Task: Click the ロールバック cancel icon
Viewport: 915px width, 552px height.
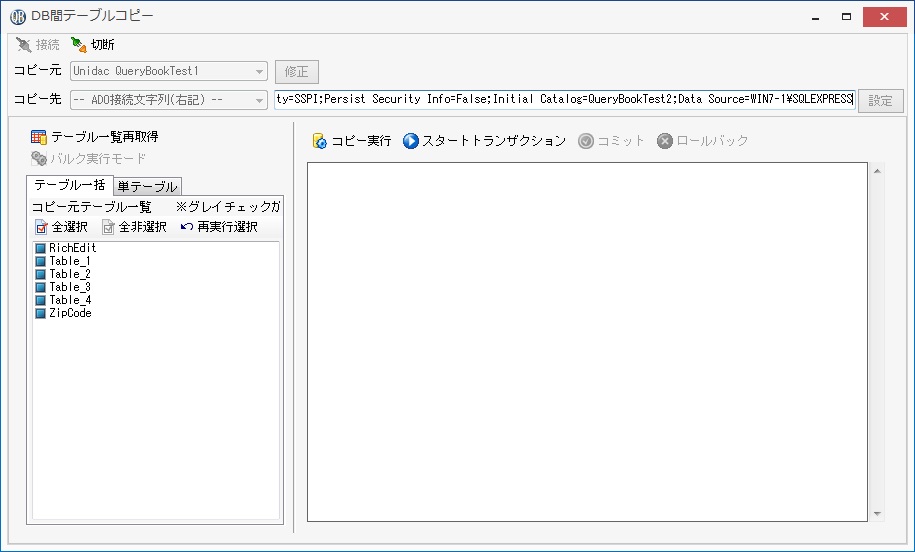Action: click(x=665, y=141)
